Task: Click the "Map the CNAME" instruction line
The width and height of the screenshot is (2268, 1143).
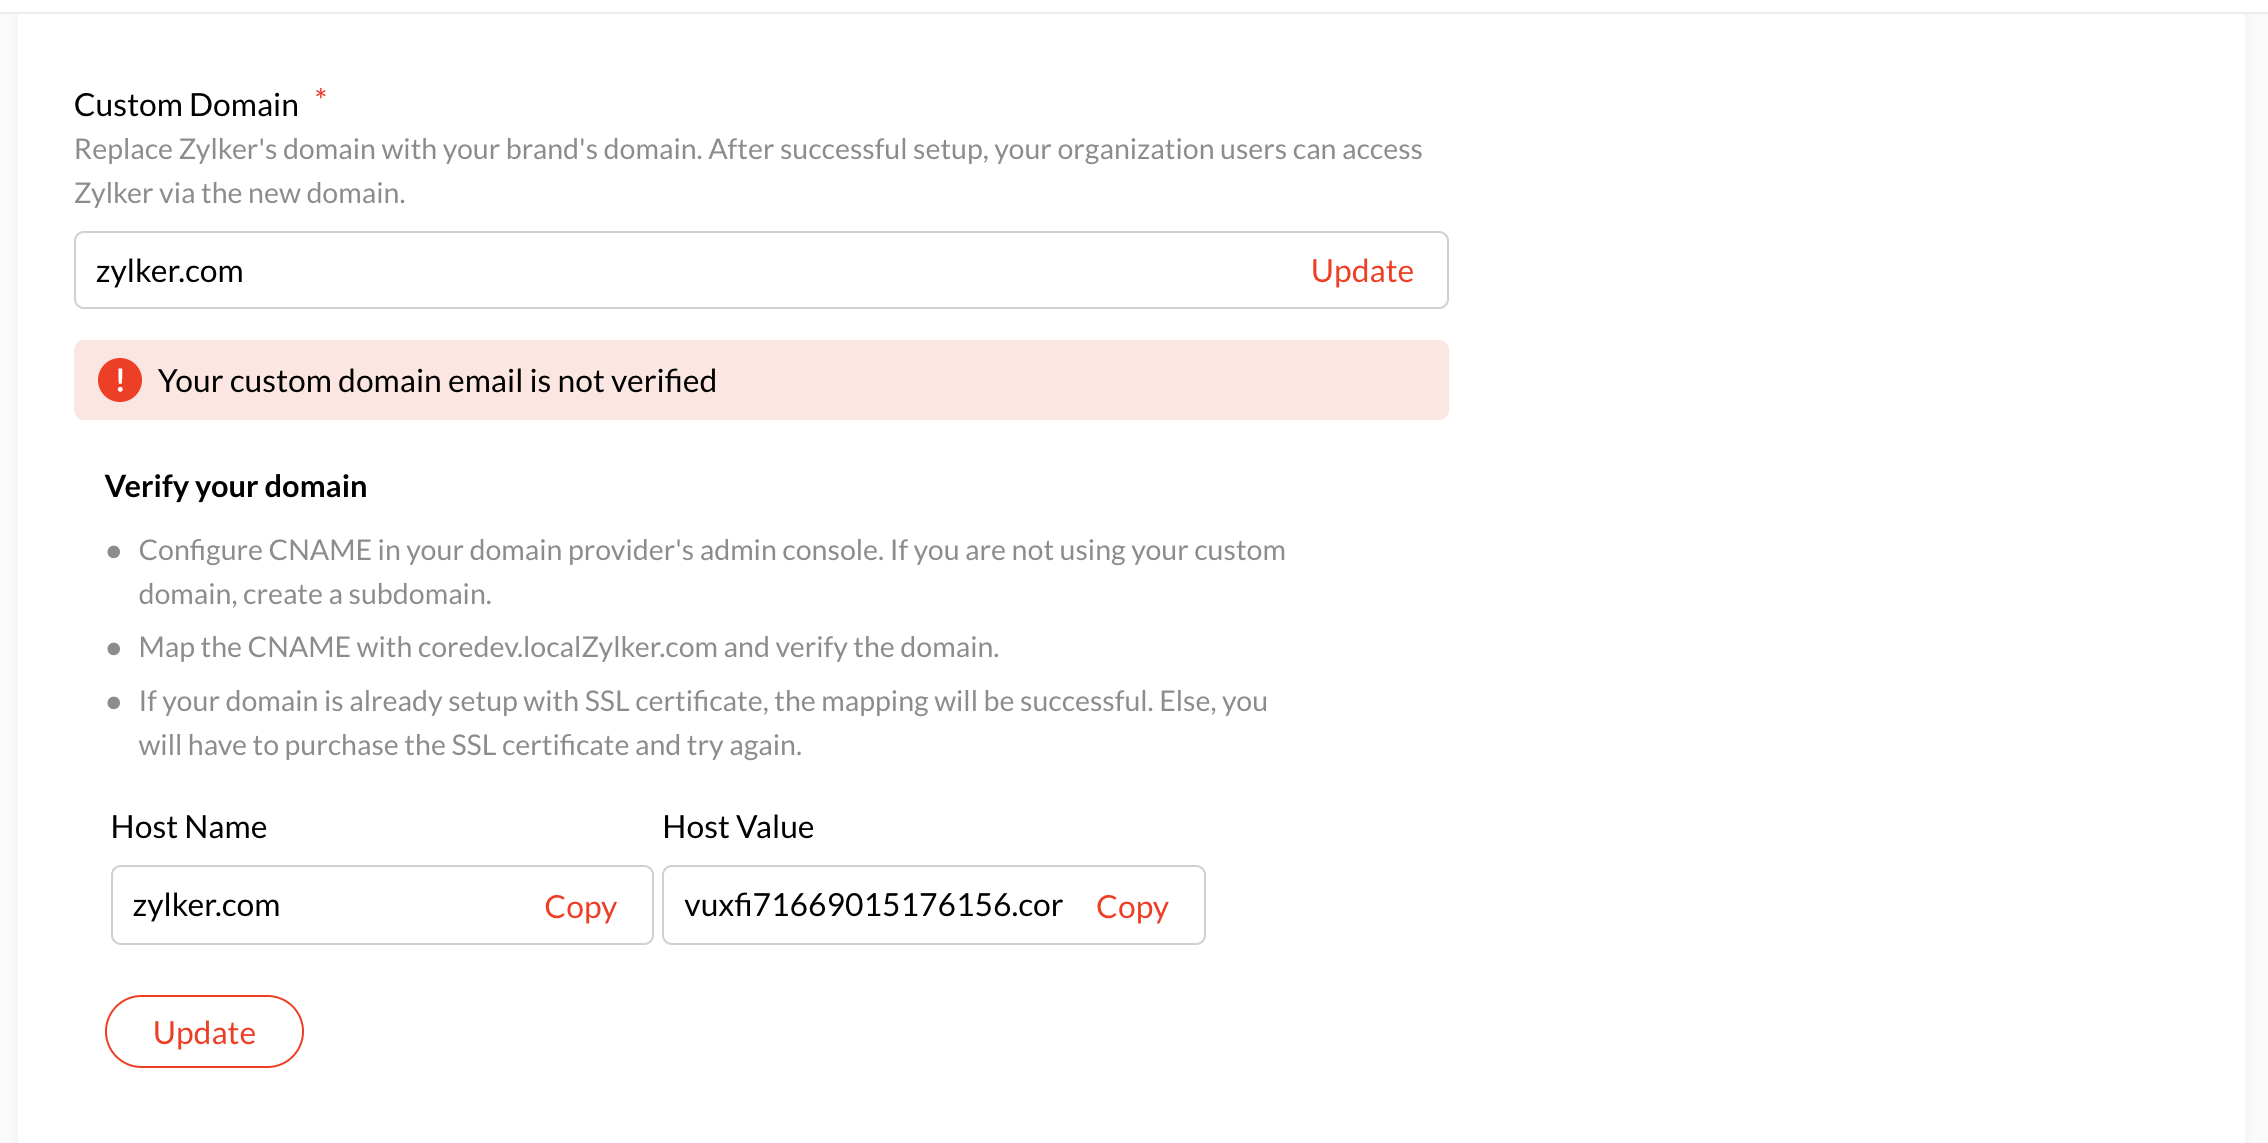Action: 568,648
